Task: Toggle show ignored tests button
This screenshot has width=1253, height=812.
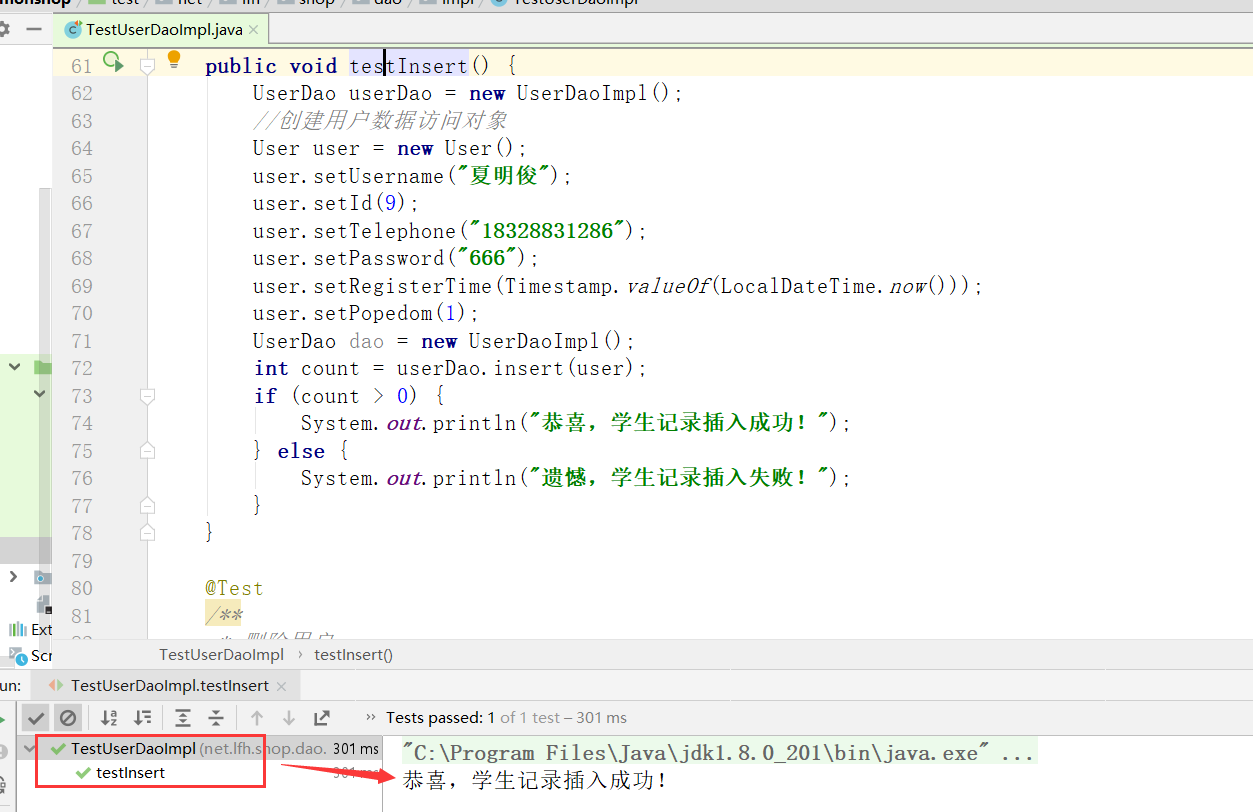Action: click(68, 717)
